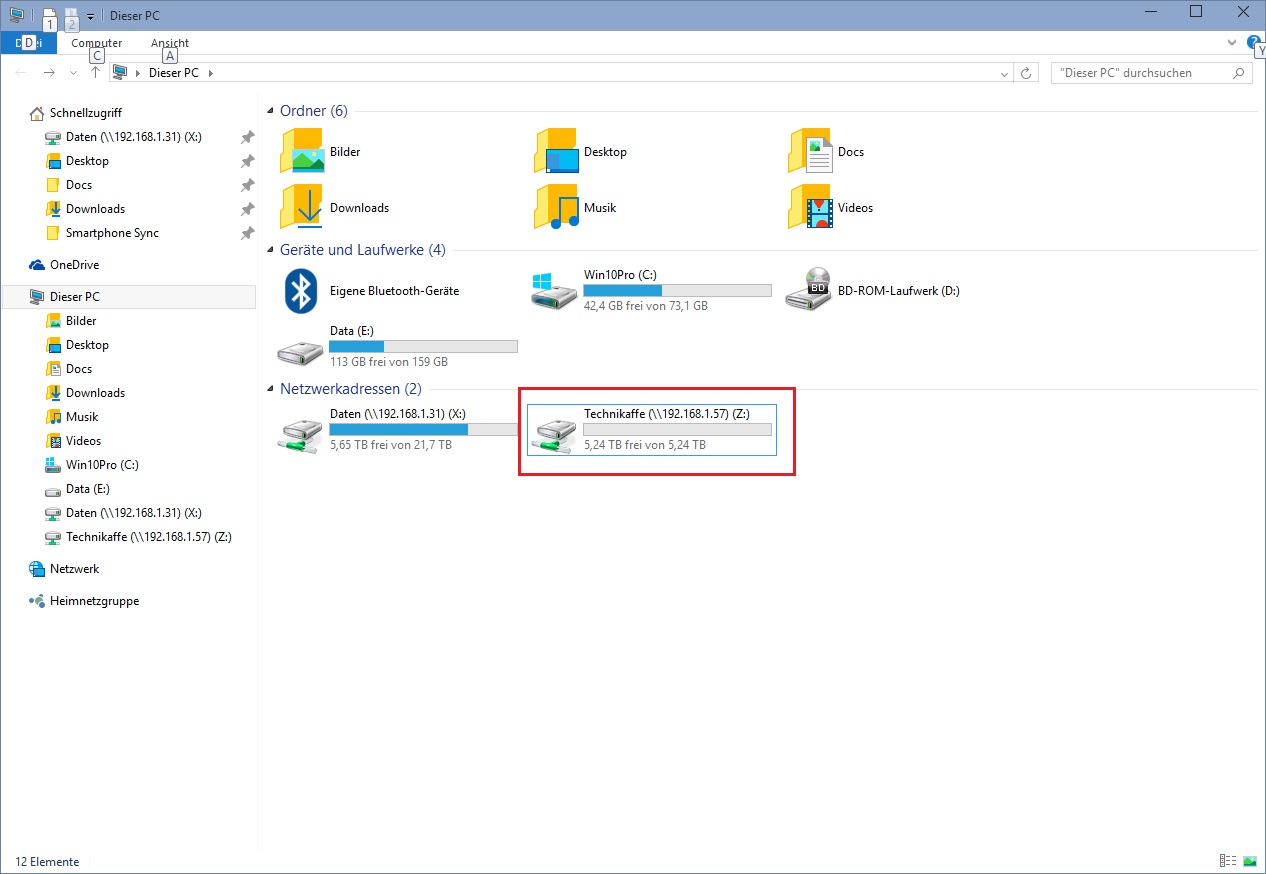
Task: Open the Desktop folder icon in Ordner
Action: click(x=556, y=152)
